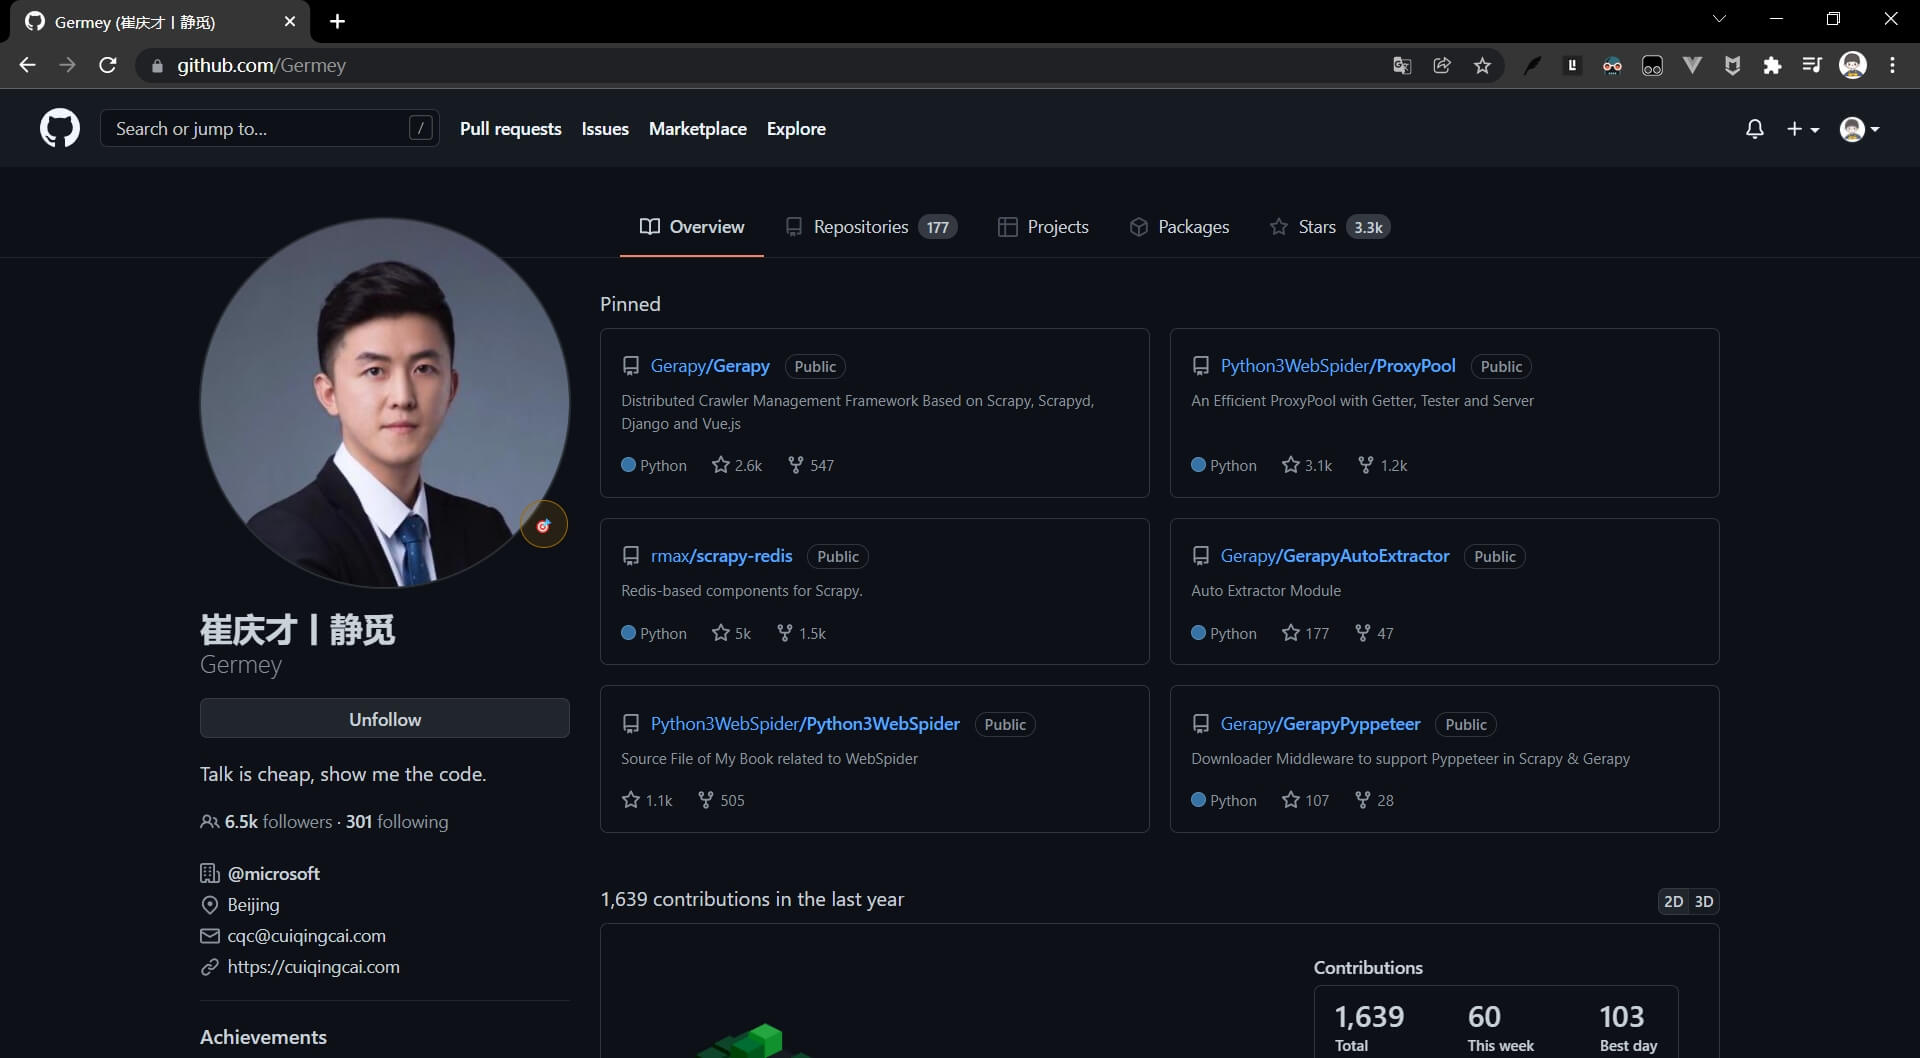View the 547 forks of Gerapy
Screen dimensions: 1920x1058
pos(811,465)
